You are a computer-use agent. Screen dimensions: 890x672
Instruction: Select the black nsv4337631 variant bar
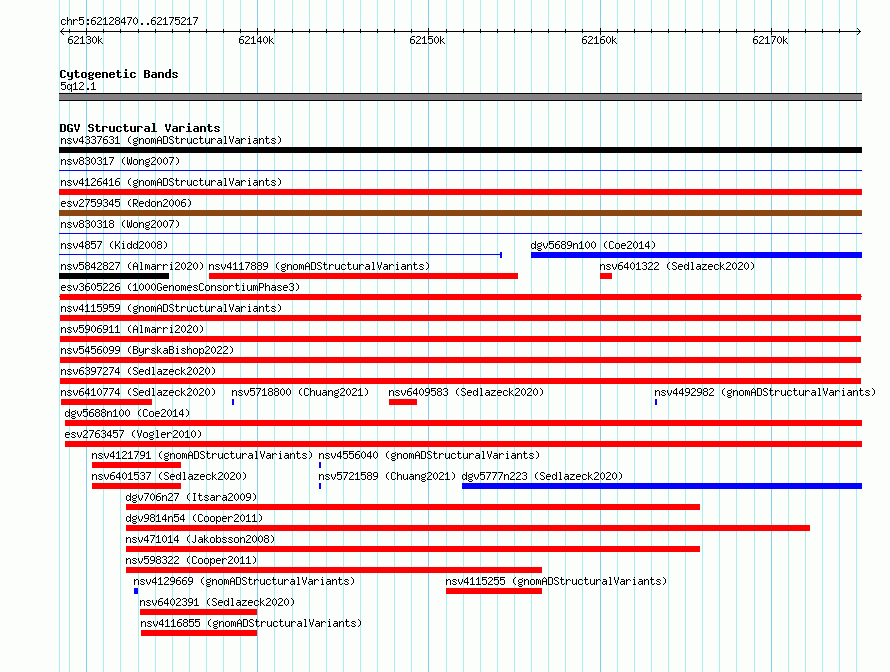460,150
